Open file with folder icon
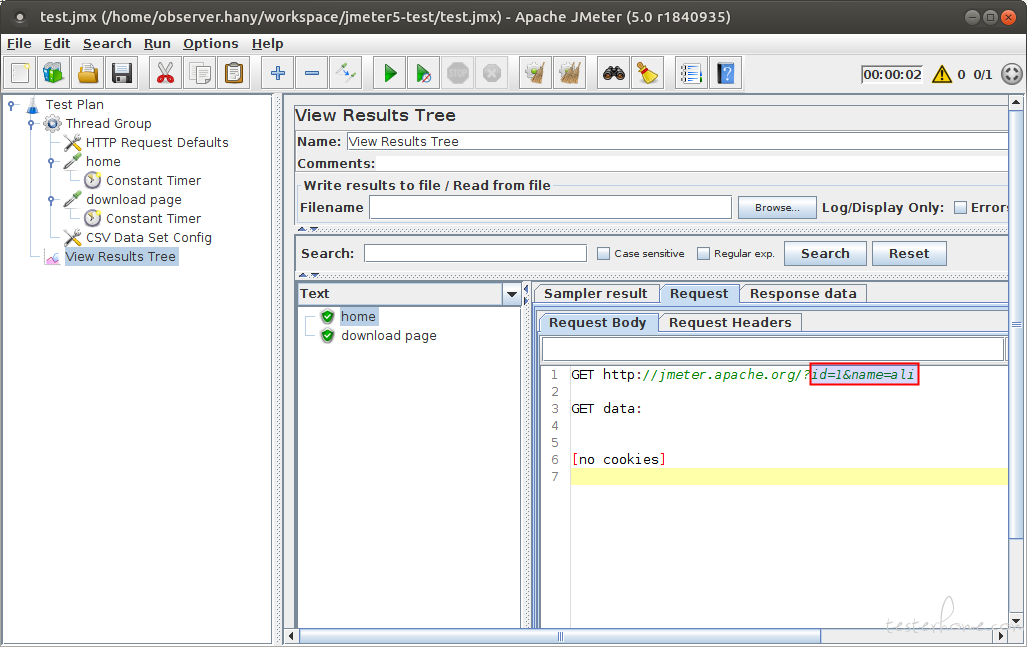The width and height of the screenshot is (1027, 647). [88, 73]
